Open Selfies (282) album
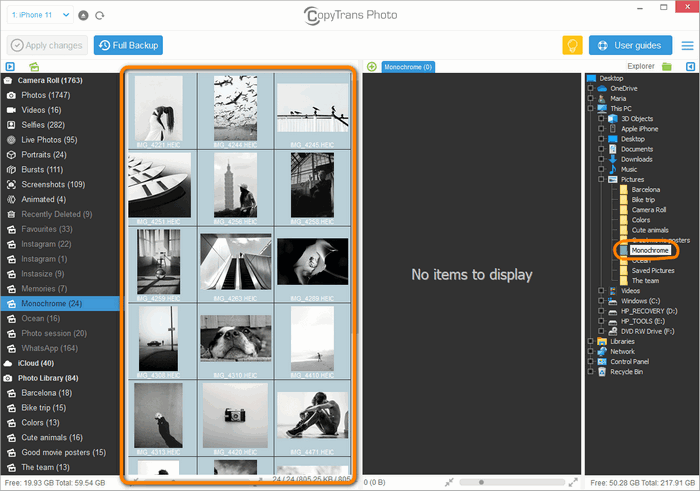Image resolution: width=700 pixels, height=491 pixels. [x=43, y=125]
